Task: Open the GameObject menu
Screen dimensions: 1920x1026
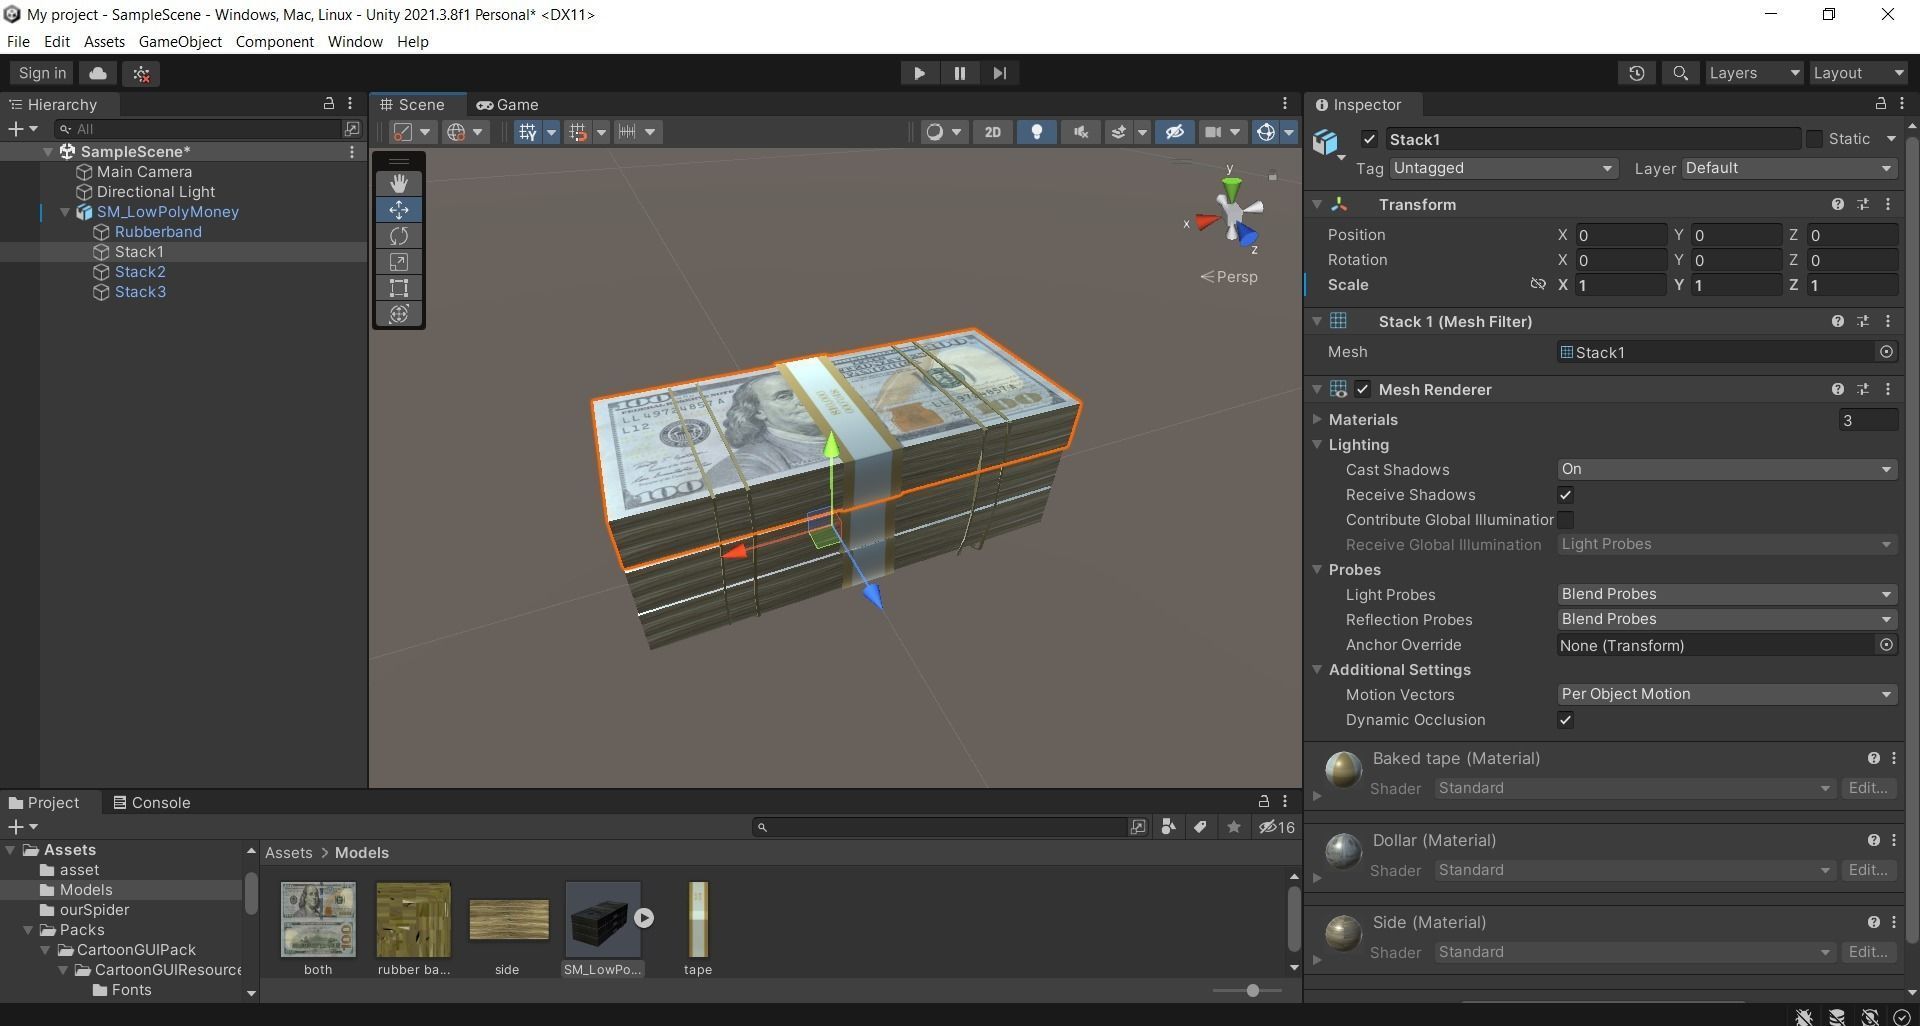Action: [x=180, y=42]
